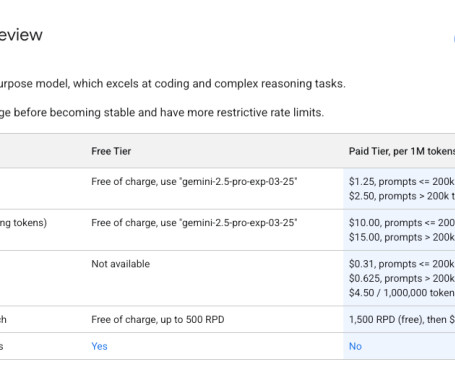Click the partially visible blue button at top right
The height and width of the screenshot is (380, 455).
point(454,39)
